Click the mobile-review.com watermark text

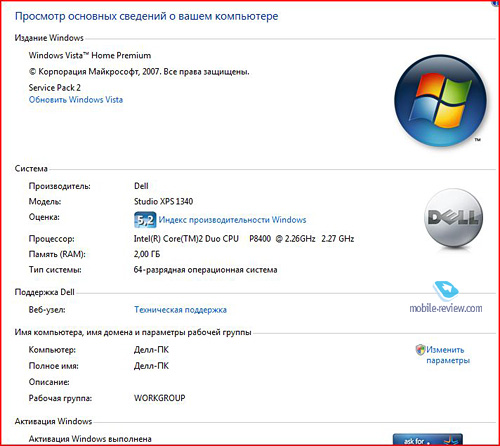[446, 308]
